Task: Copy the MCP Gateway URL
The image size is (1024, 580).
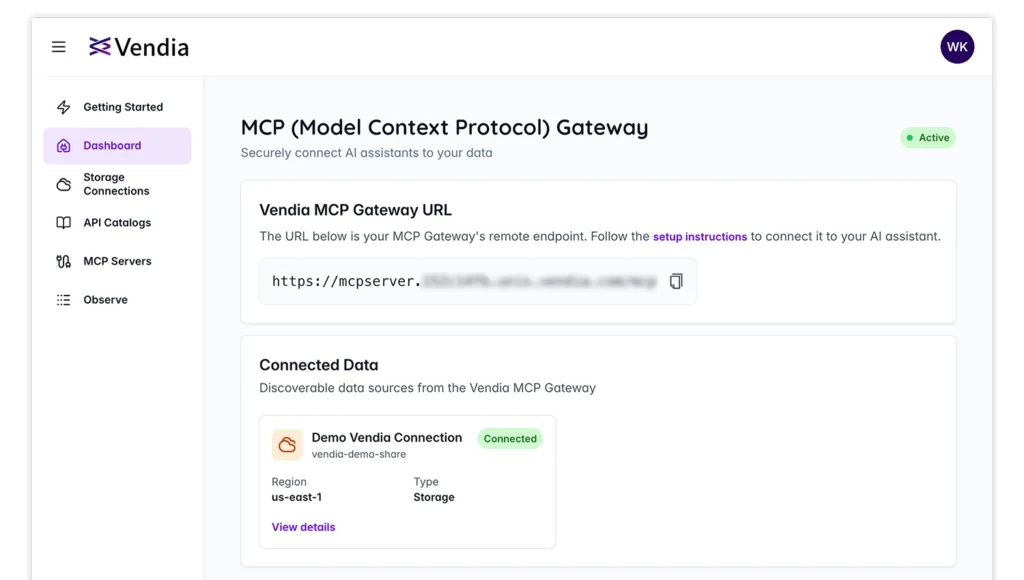Action: (x=676, y=282)
